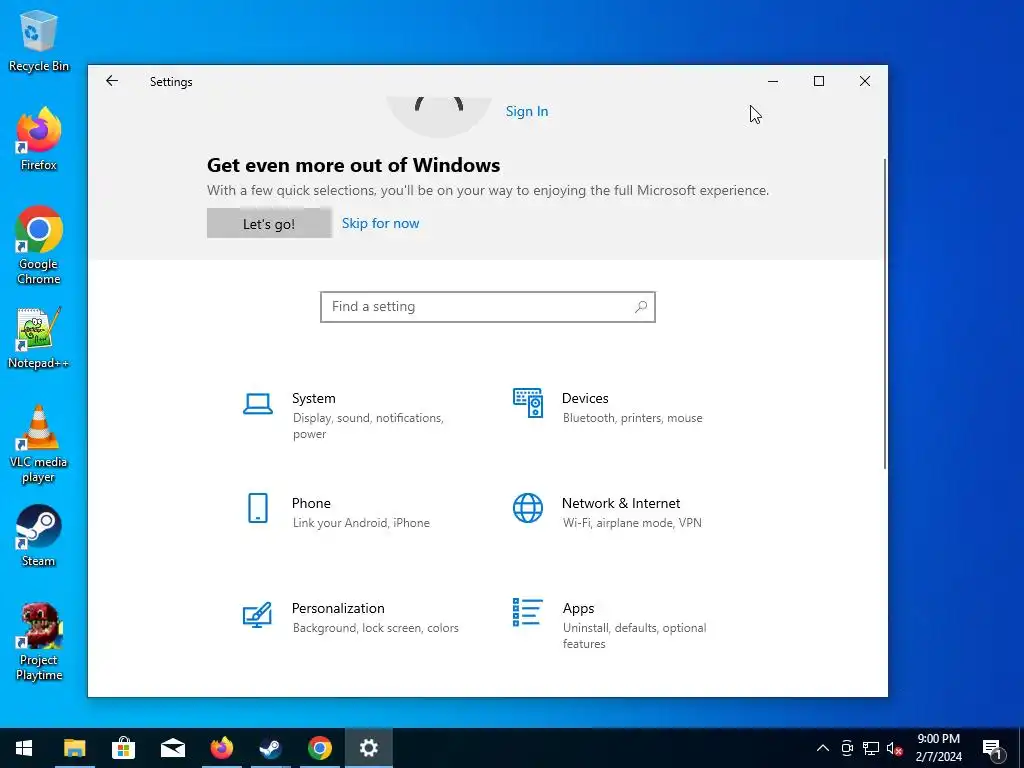Viewport: 1024px width, 768px height.
Task: Click the Meet Now tray icon
Action: 847,748
